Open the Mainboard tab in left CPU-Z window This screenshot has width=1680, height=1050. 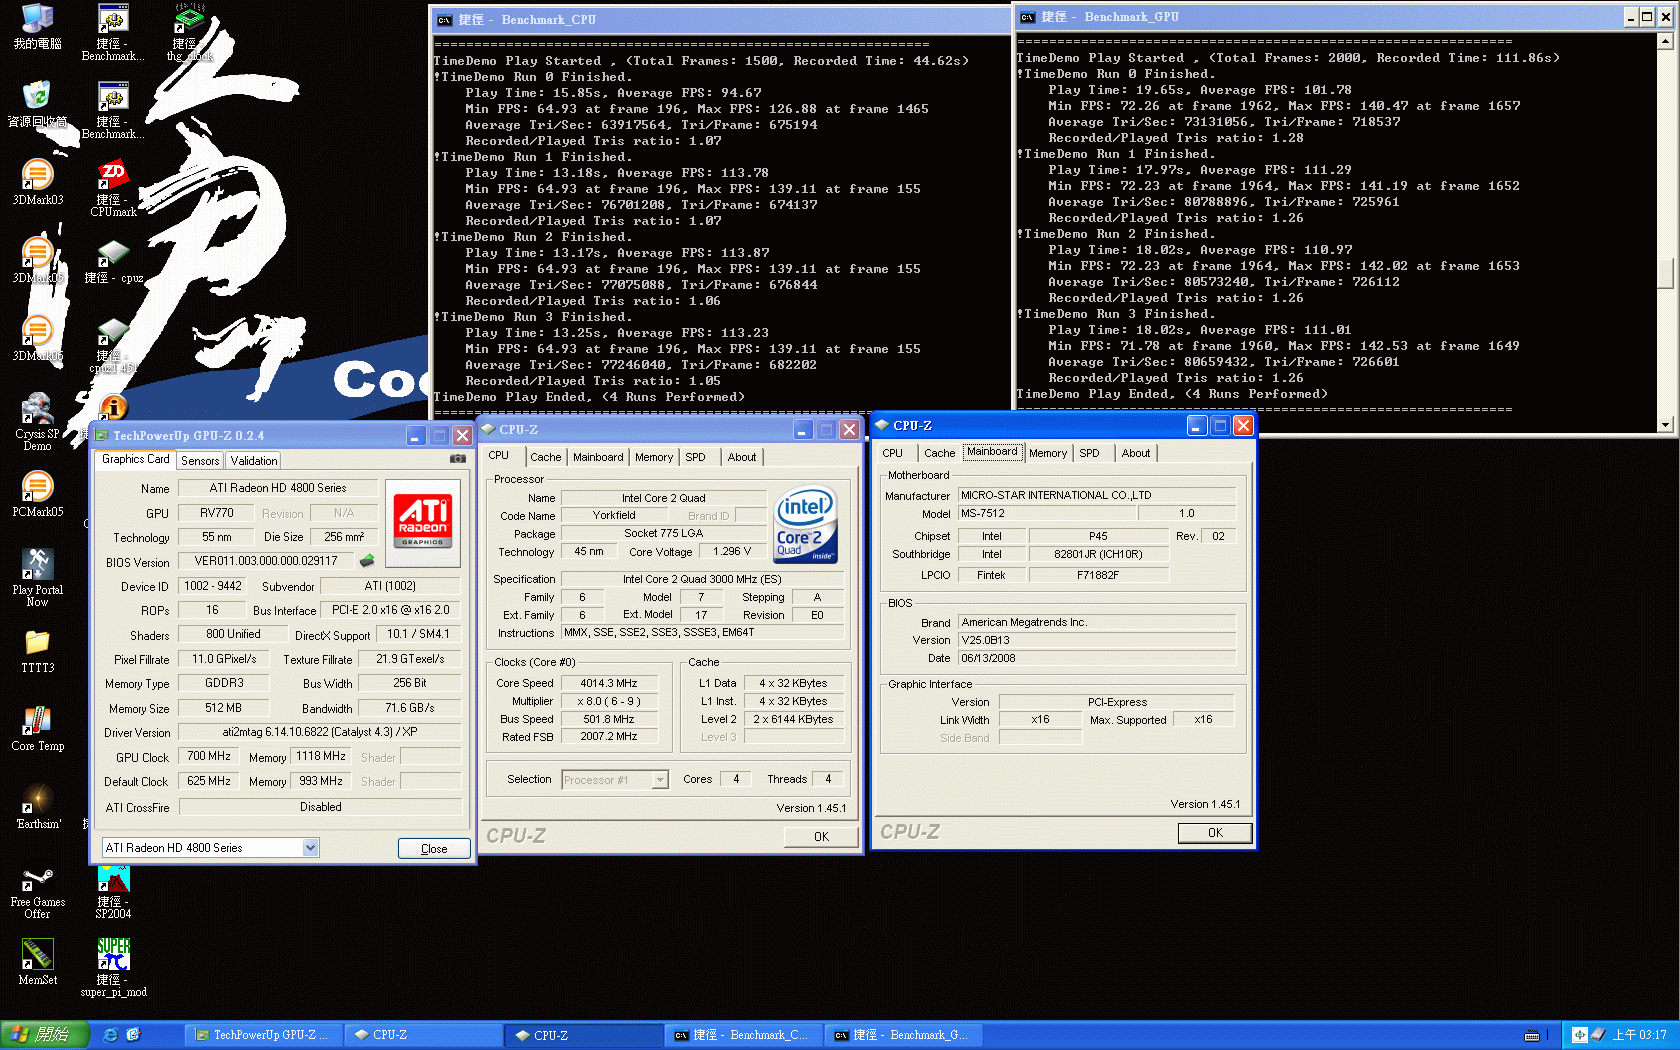(x=598, y=456)
